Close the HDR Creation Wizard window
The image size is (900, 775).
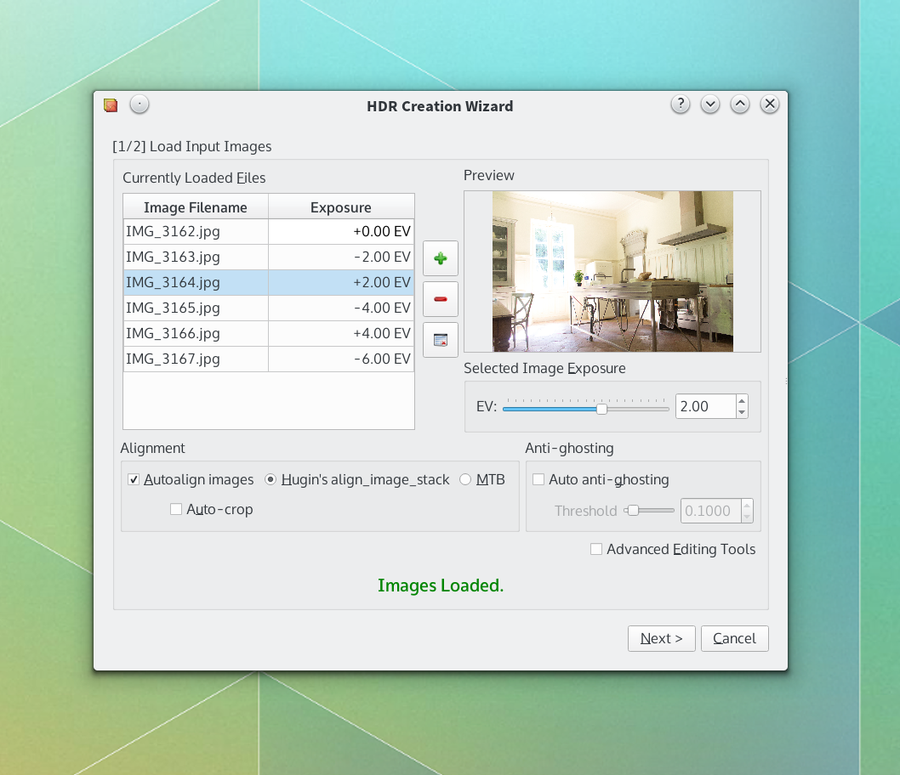pos(770,104)
